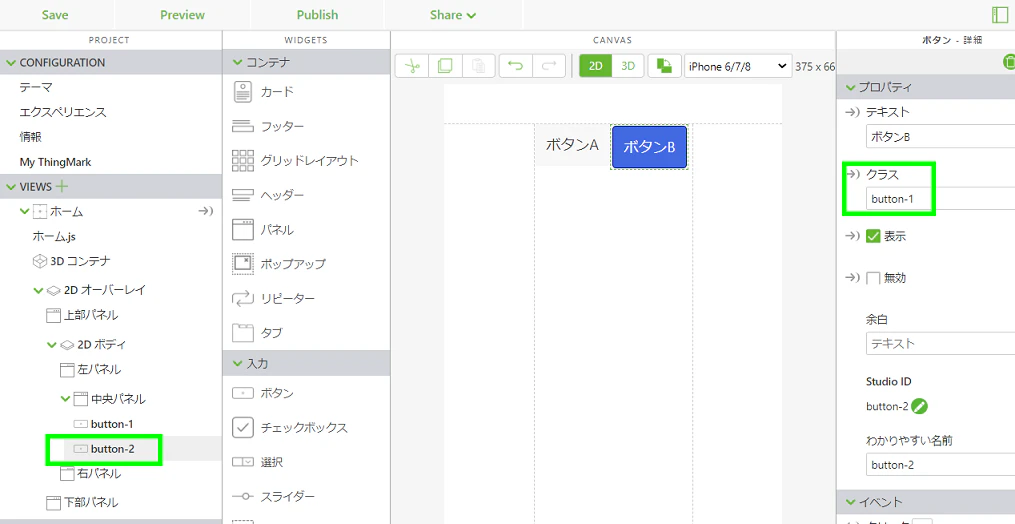Click the binding arrow icon beside ホーム view

click(205, 211)
